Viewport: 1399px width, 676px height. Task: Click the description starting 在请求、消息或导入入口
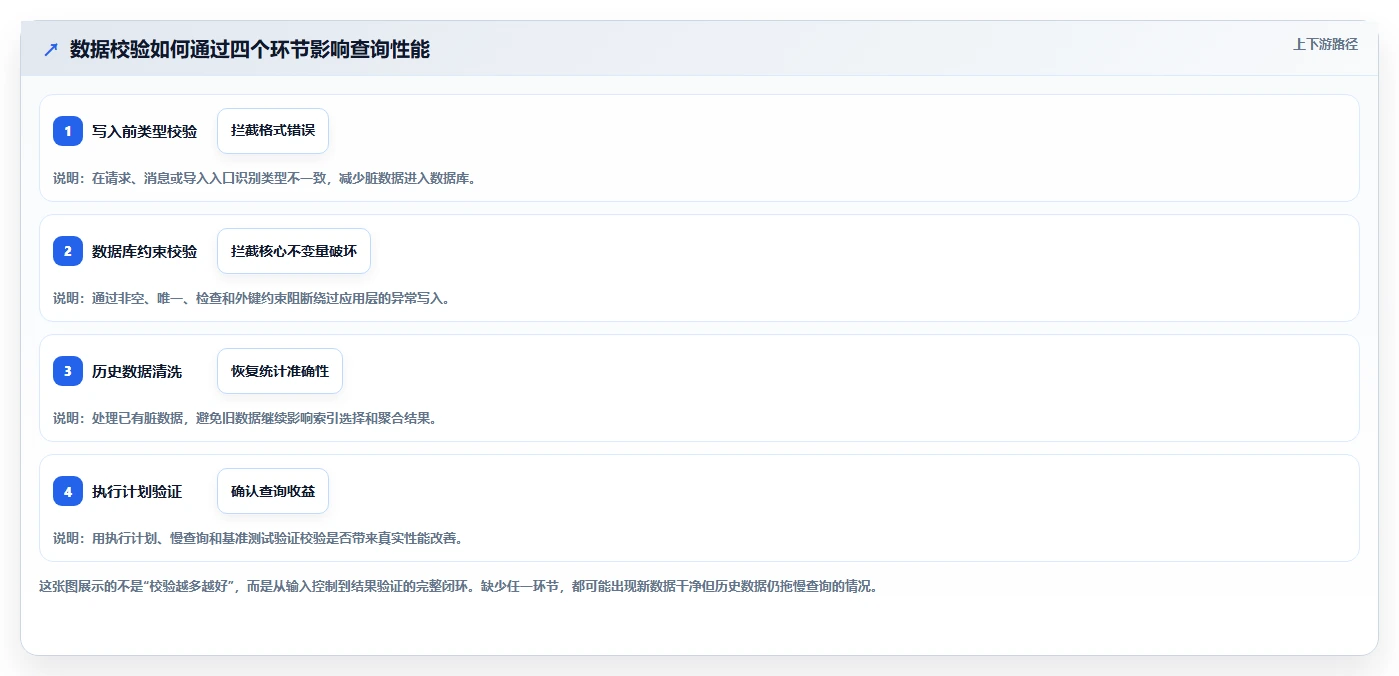[x=265, y=178]
